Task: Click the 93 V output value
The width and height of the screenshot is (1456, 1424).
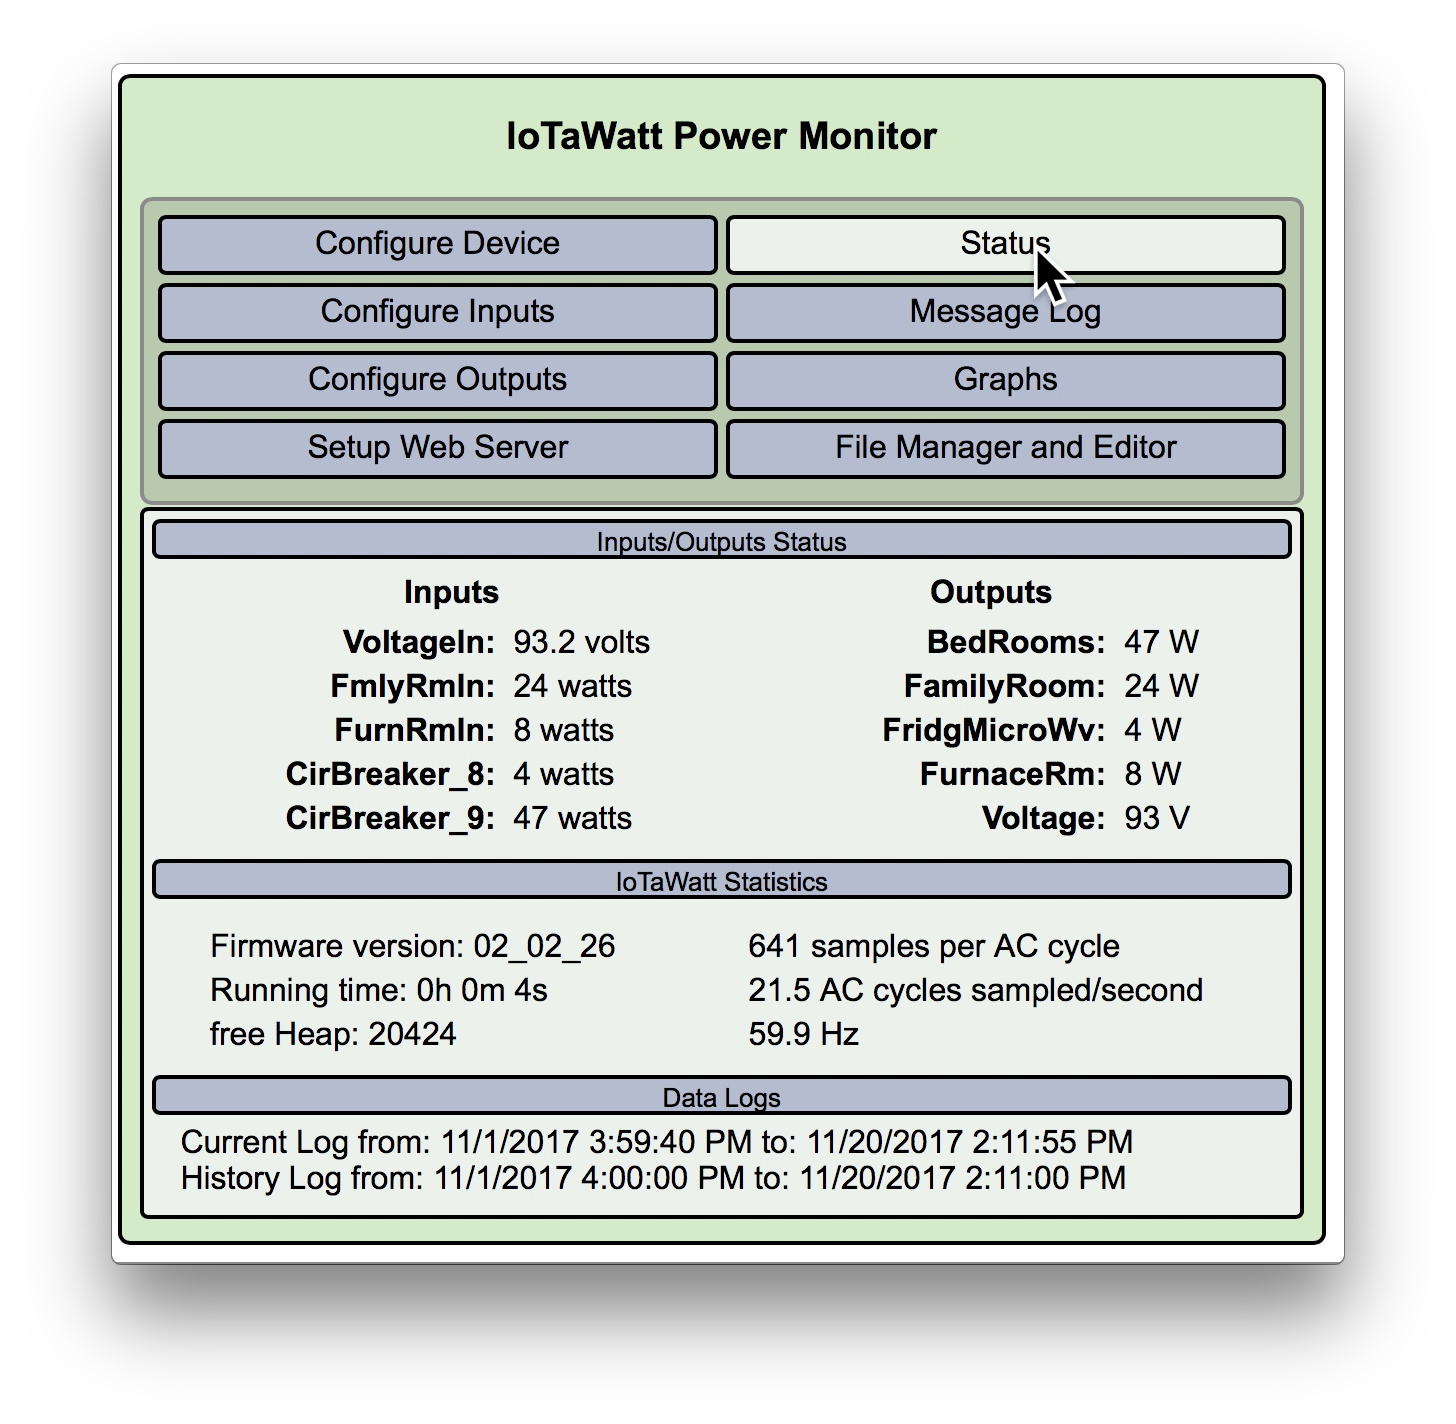Action: [x=1158, y=818]
